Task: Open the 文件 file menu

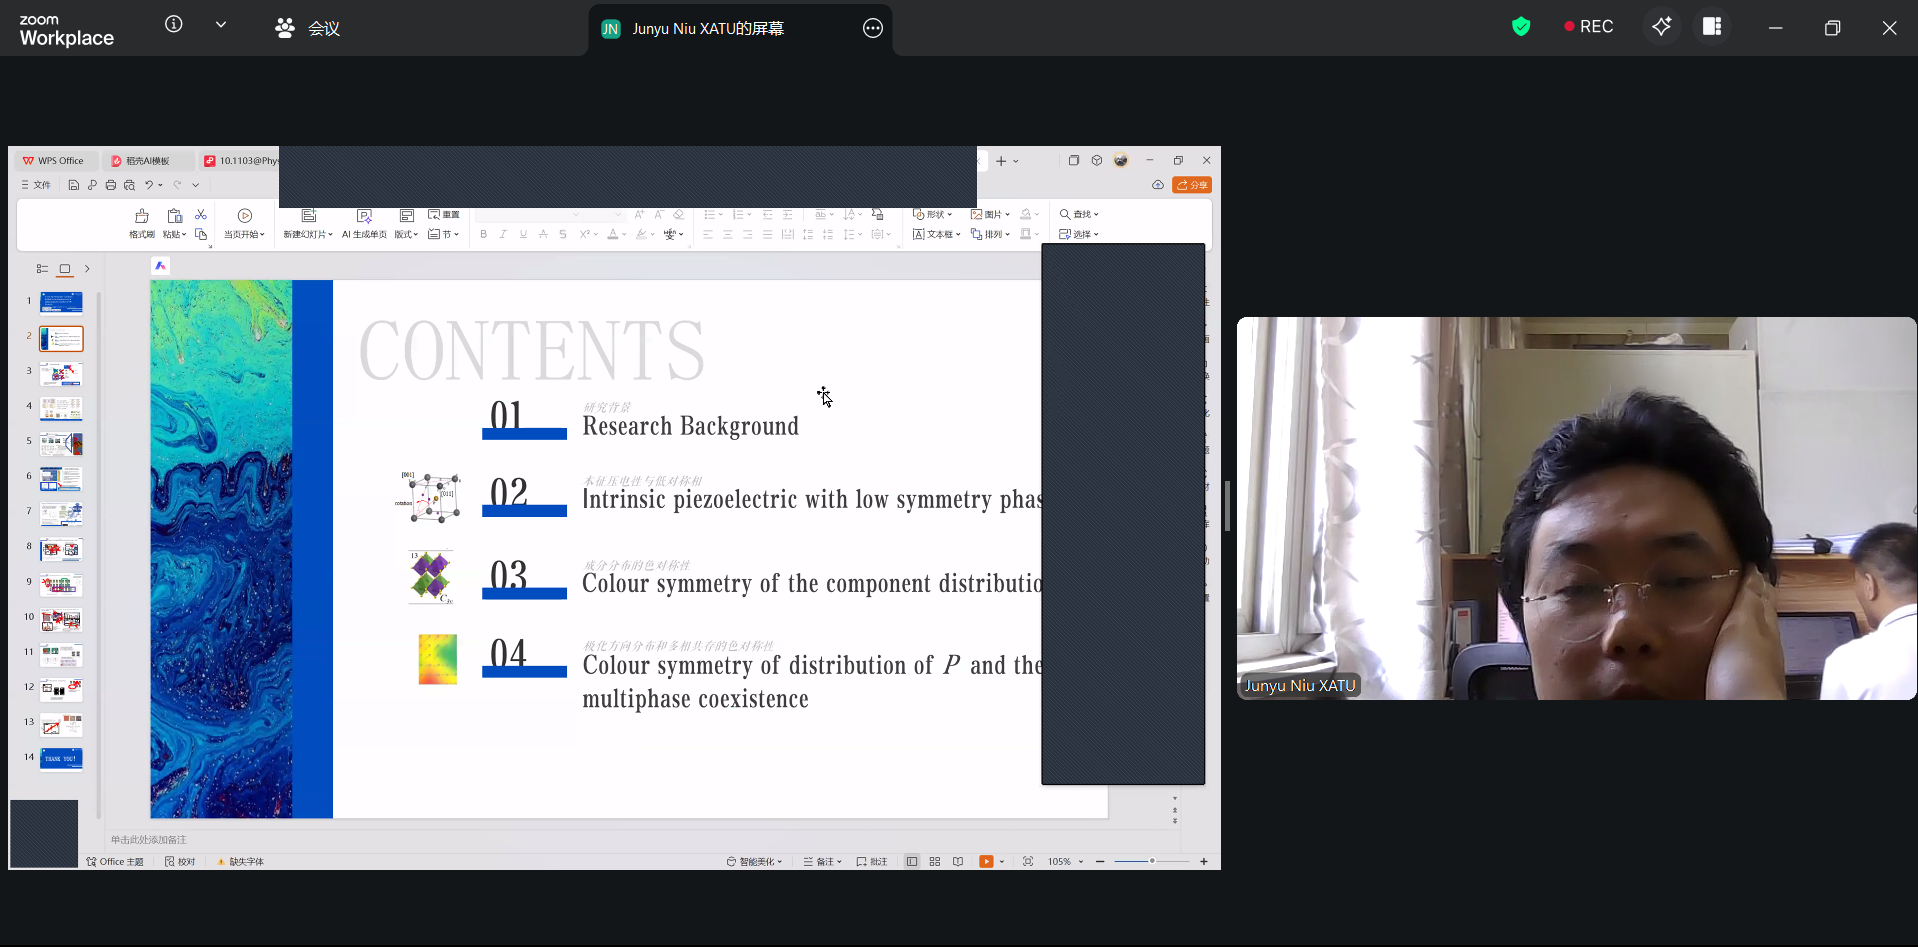Action: [x=36, y=185]
